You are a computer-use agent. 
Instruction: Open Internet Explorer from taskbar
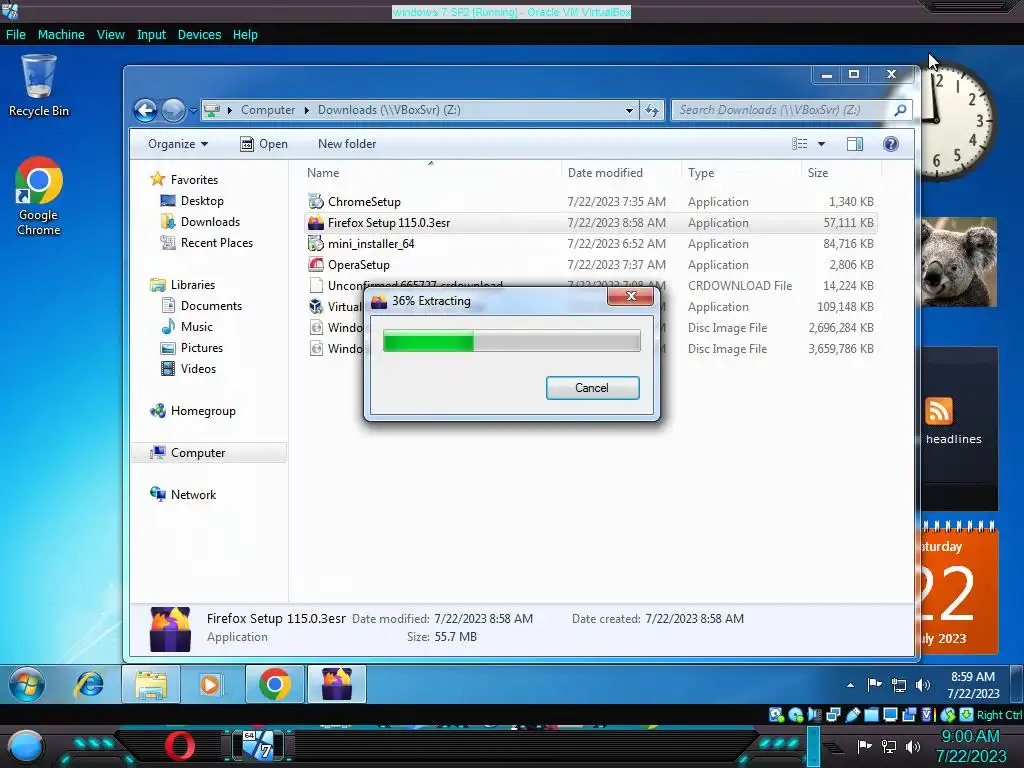pyautogui.click(x=88, y=684)
